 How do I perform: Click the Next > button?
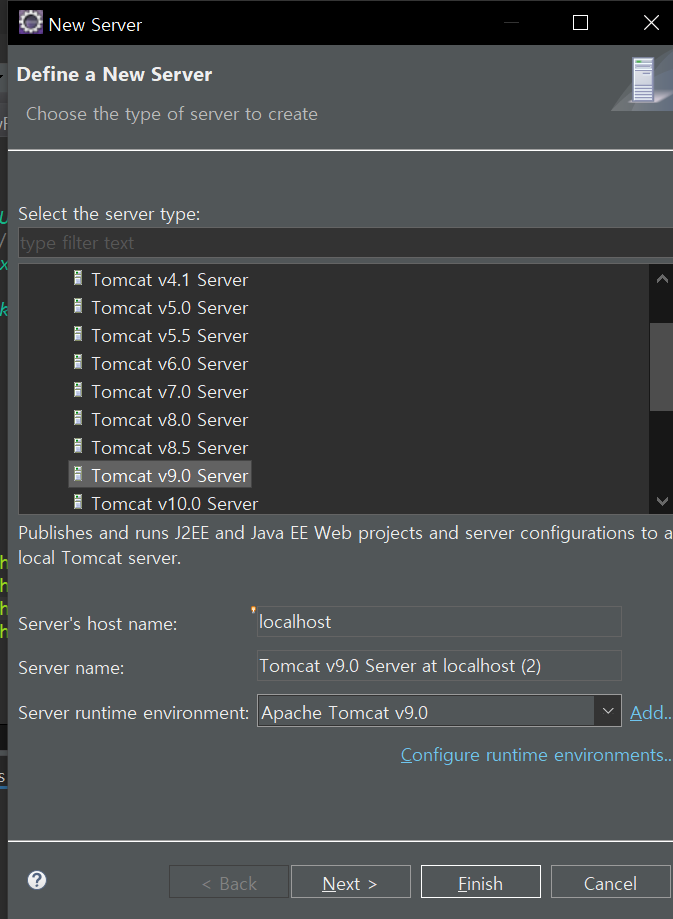351,881
